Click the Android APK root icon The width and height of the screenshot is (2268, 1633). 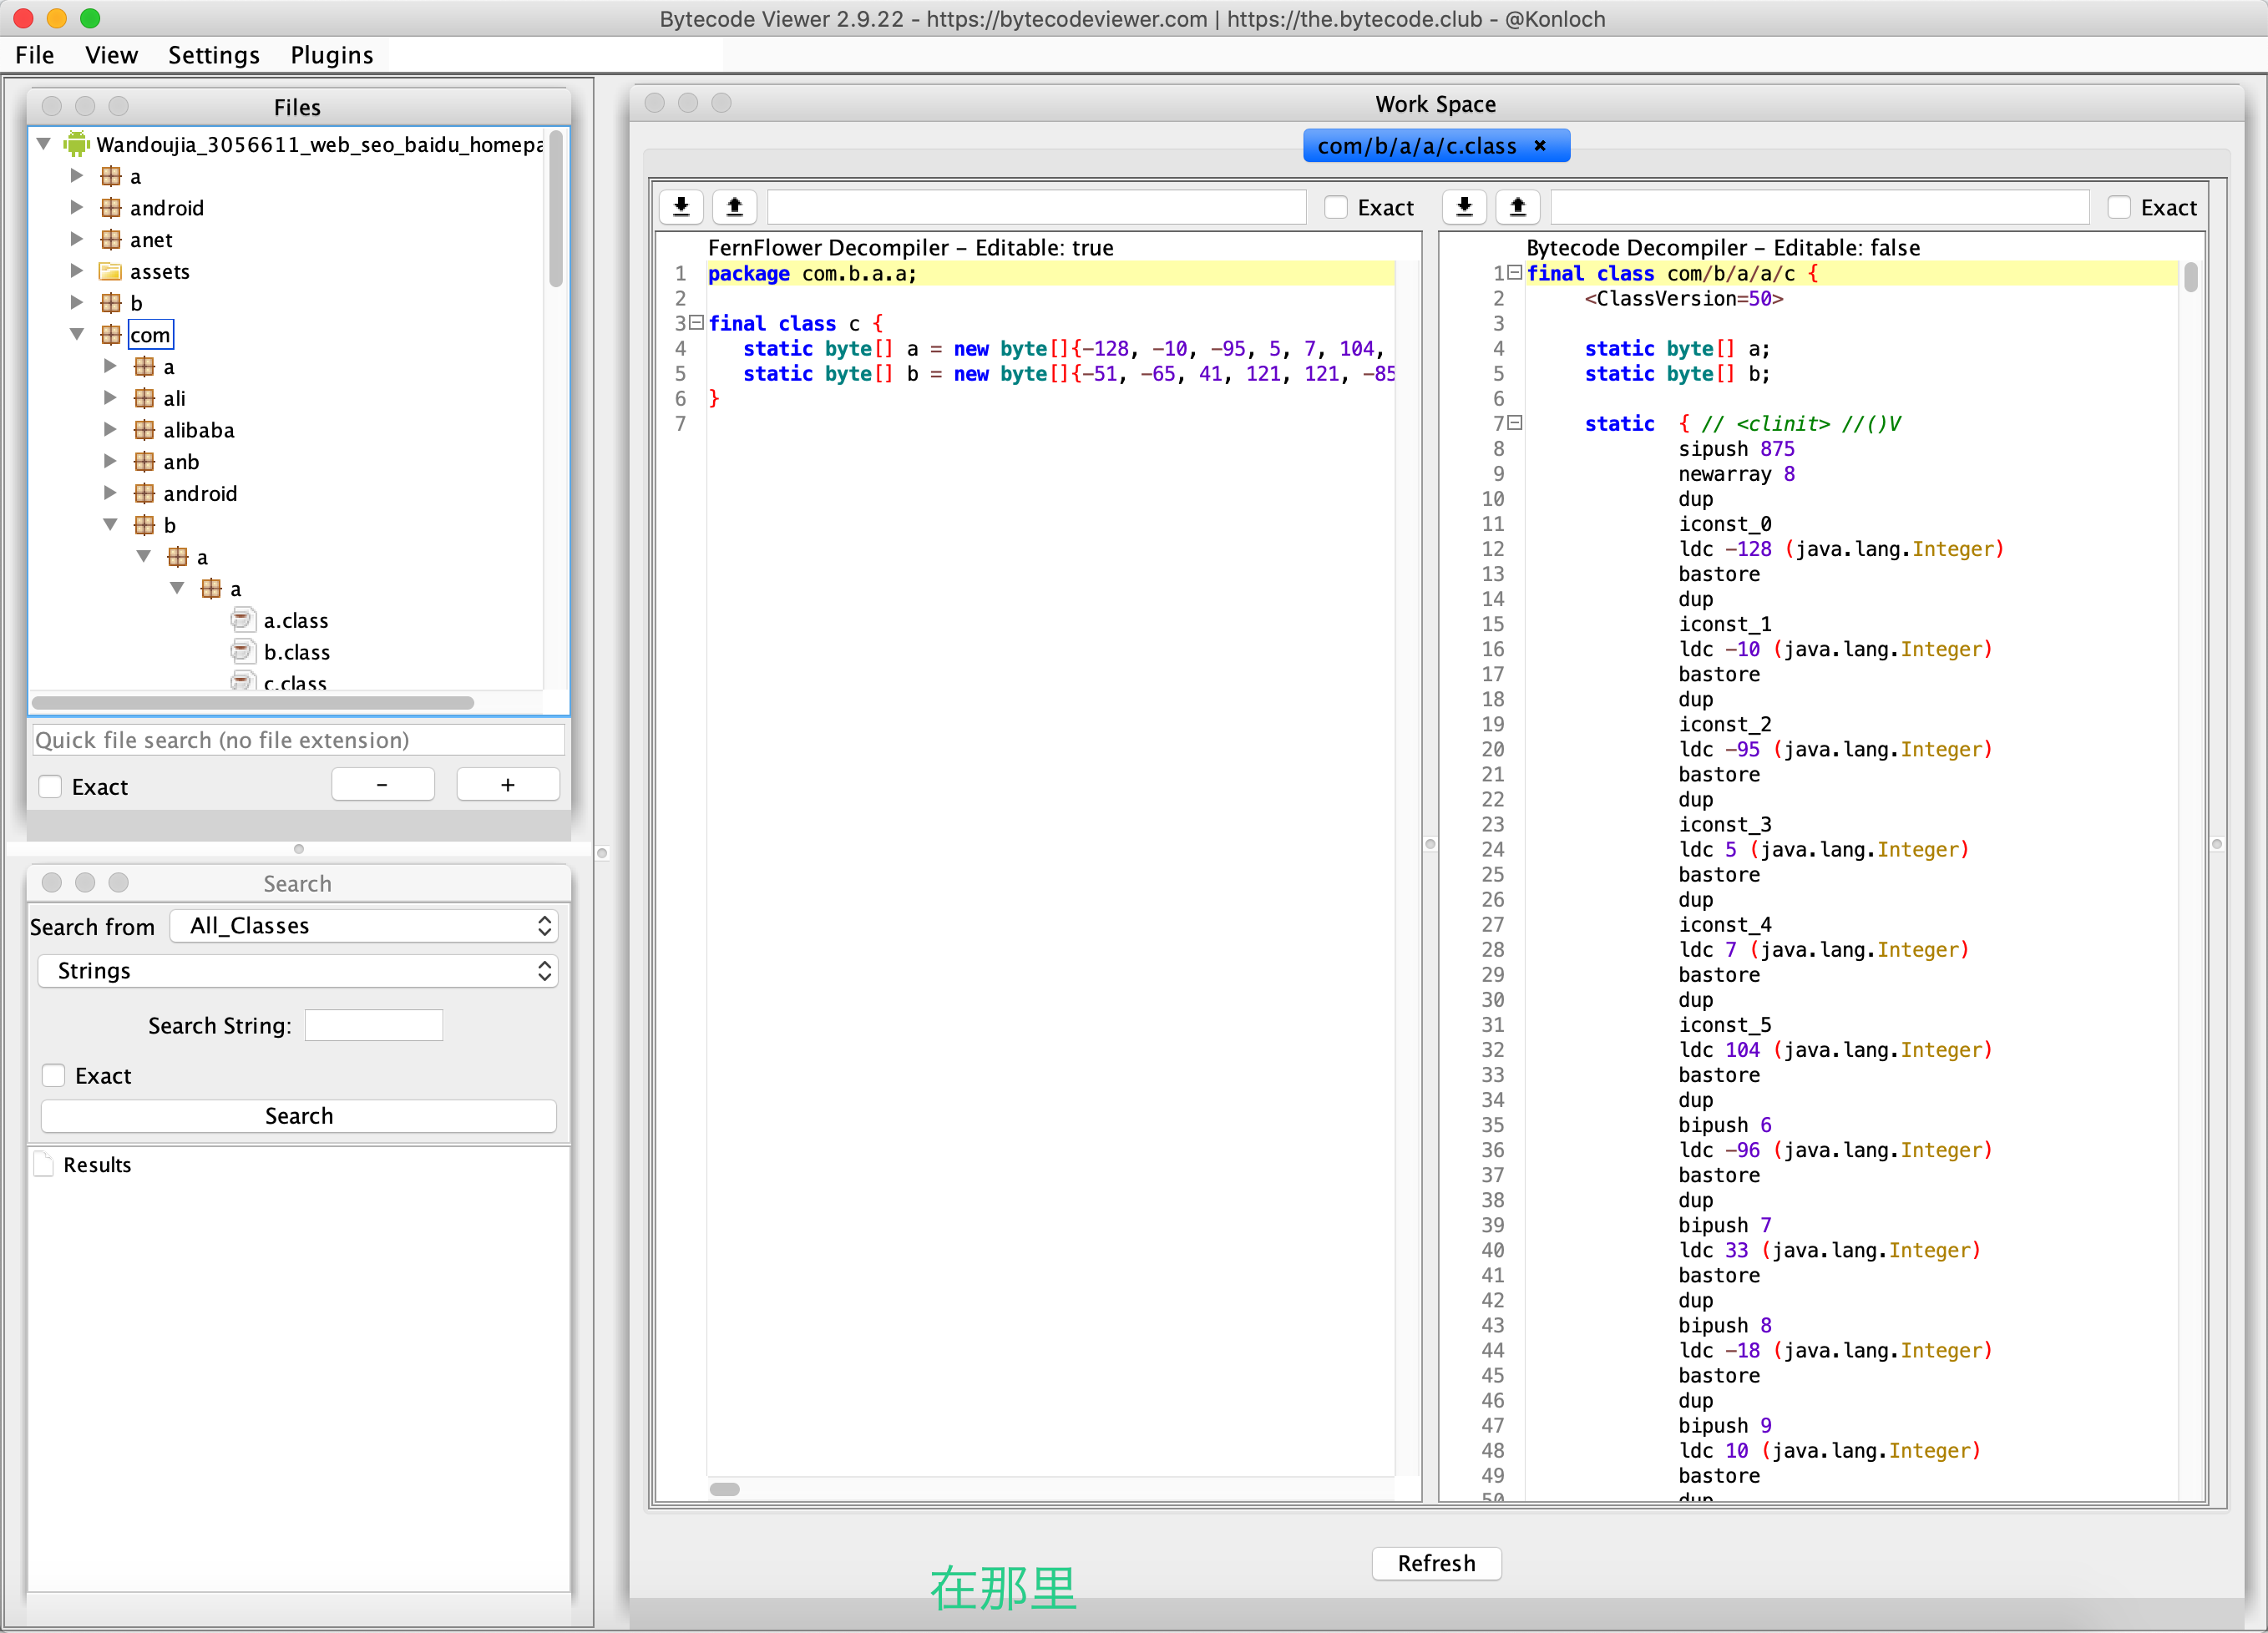(x=76, y=144)
